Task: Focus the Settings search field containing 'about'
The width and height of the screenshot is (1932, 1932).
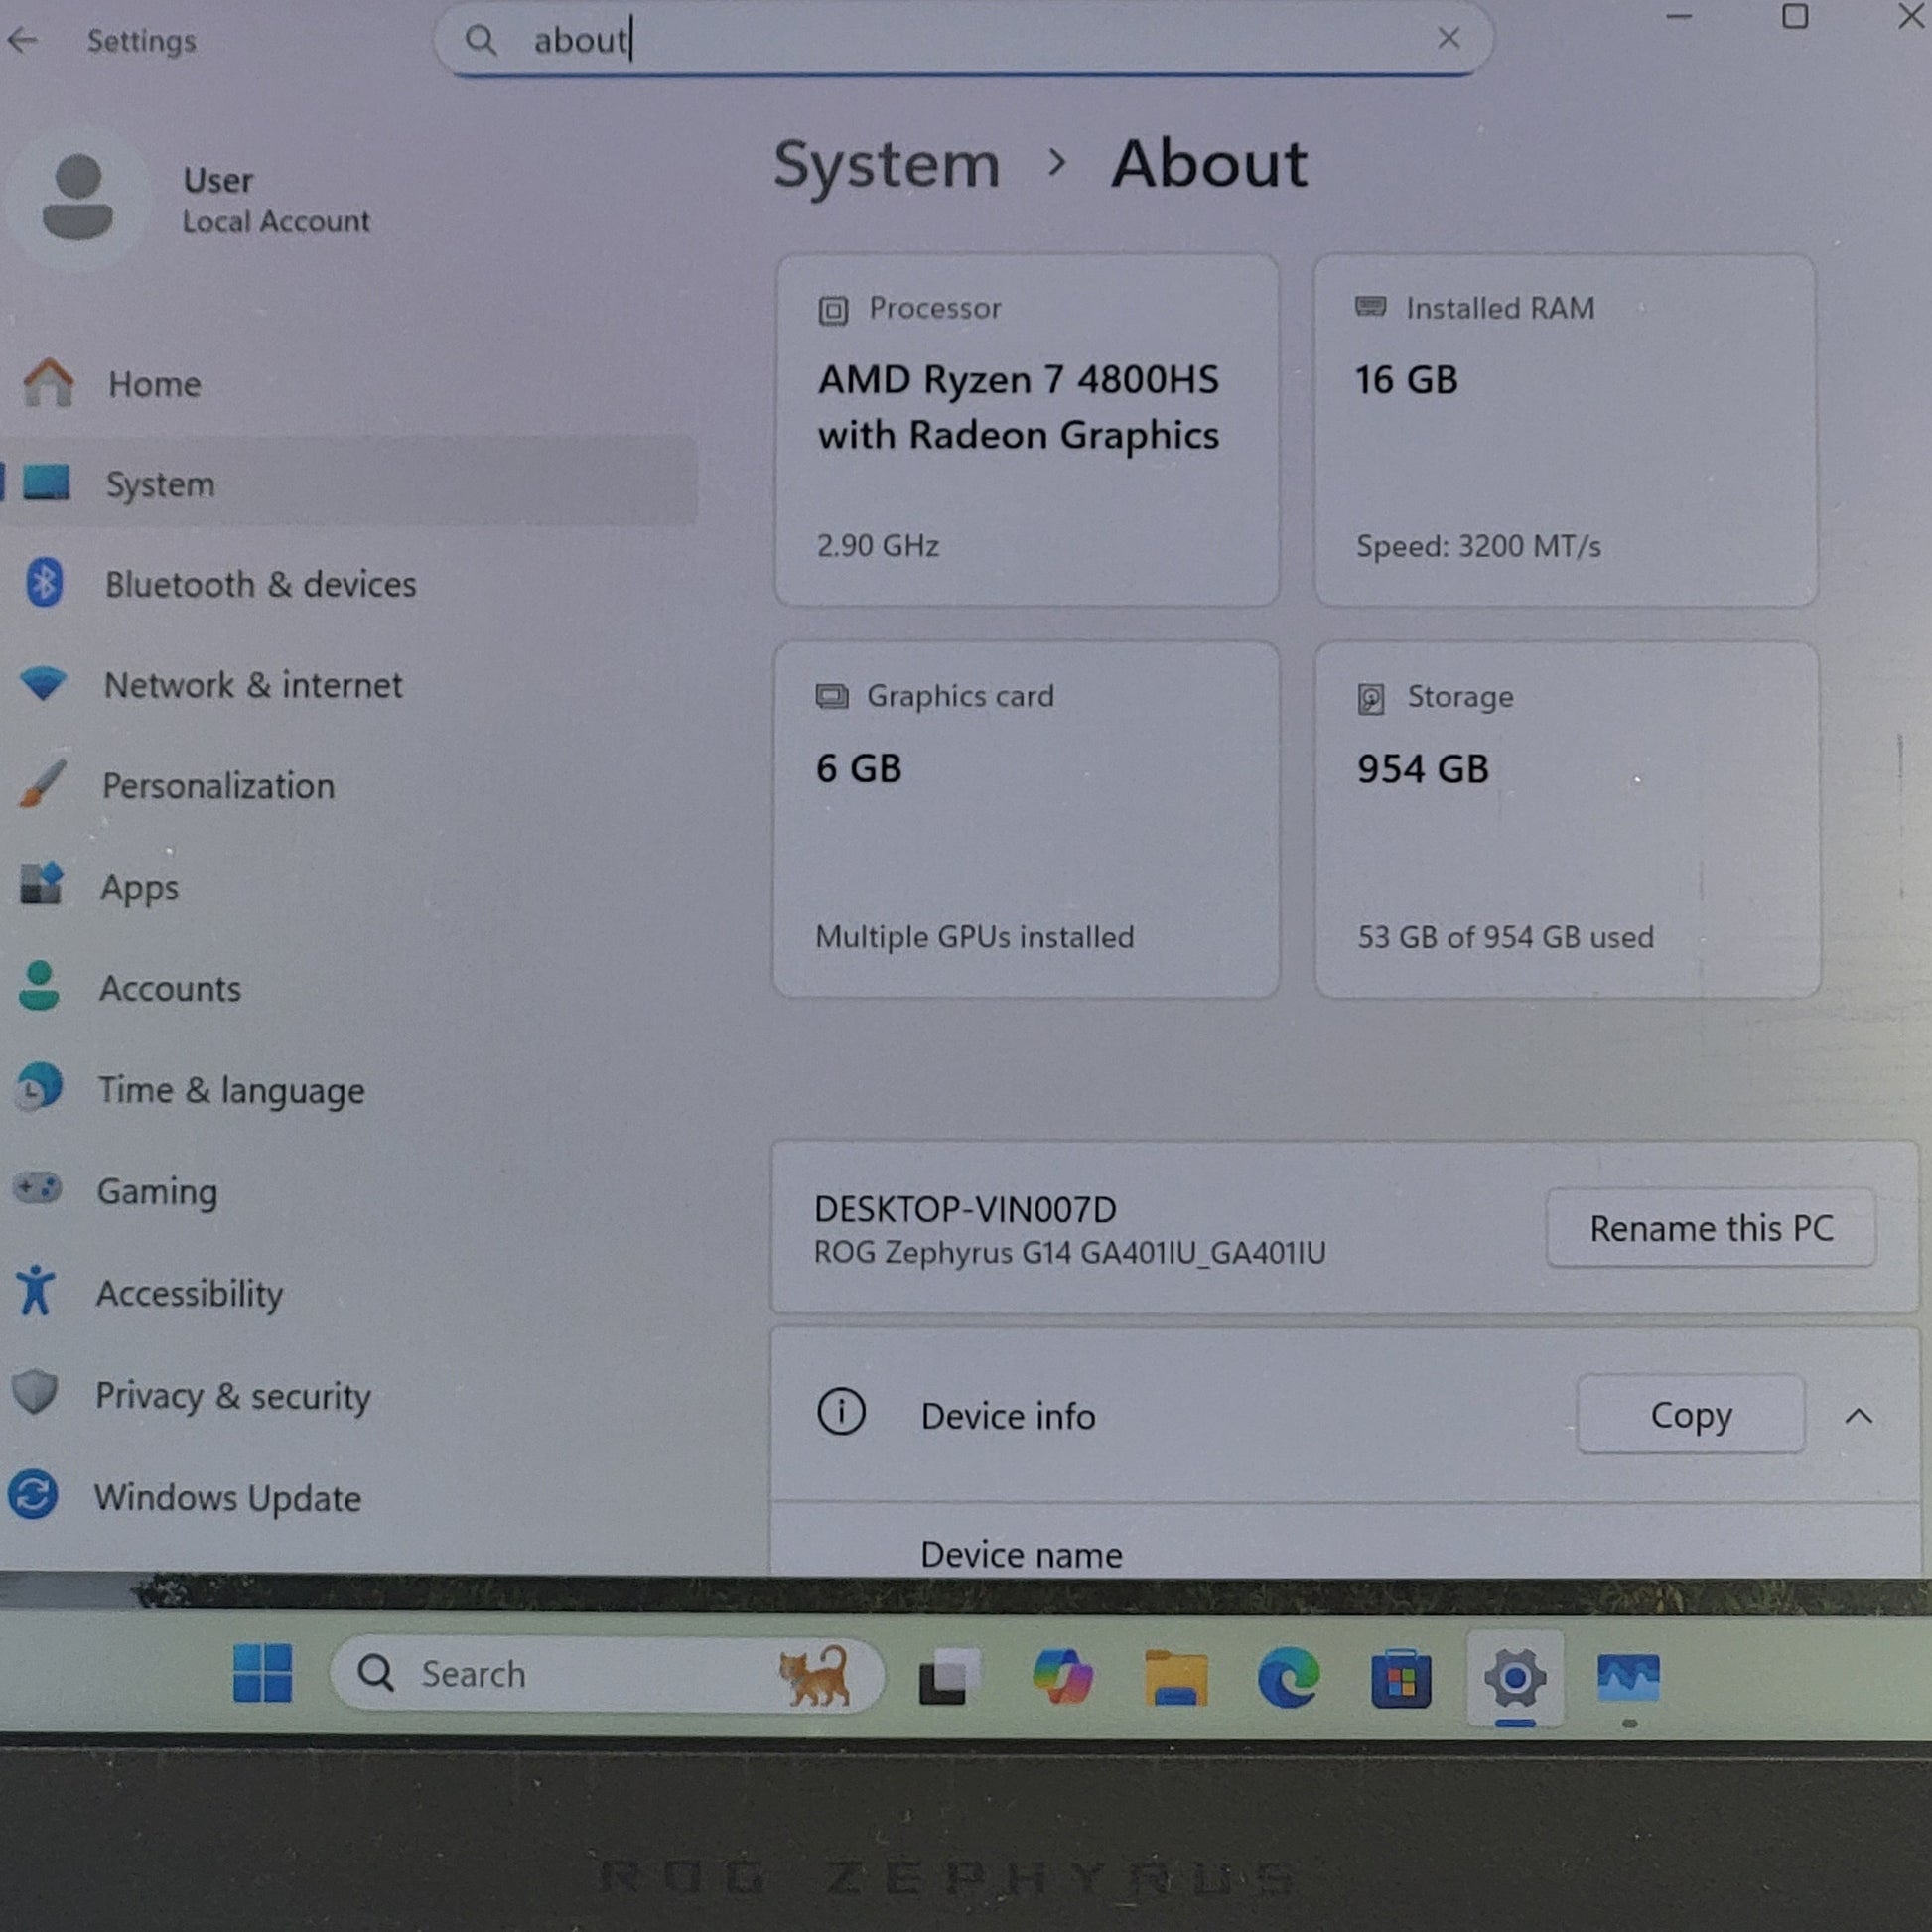Action: point(963,40)
